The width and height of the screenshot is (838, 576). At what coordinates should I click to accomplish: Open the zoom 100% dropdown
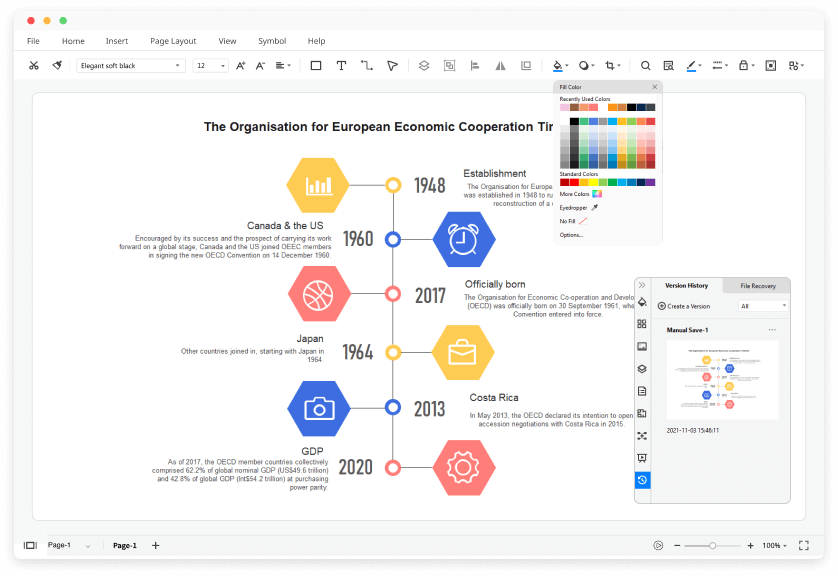774,546
